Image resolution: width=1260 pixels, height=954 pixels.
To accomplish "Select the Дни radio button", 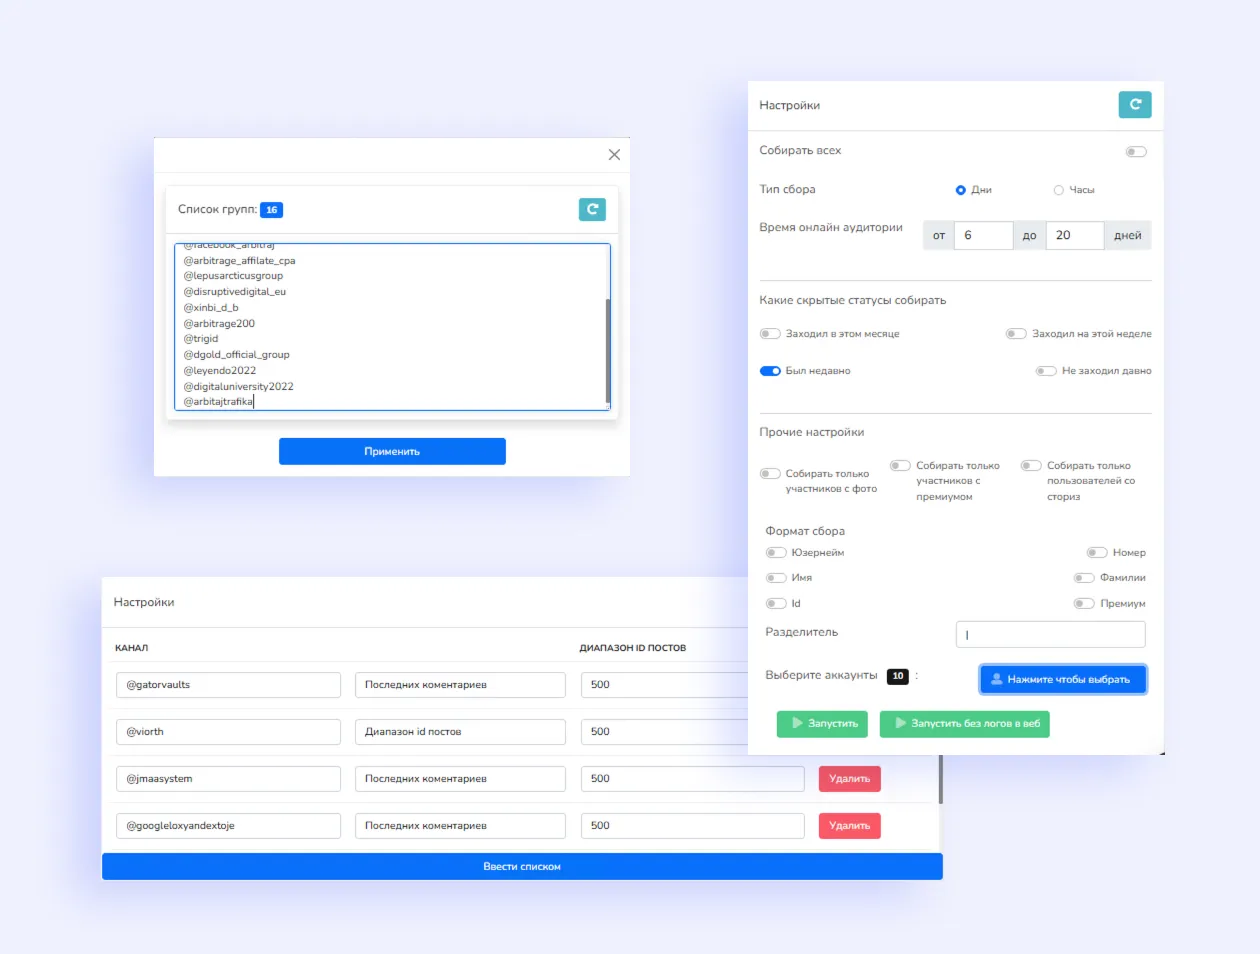I will [961, 190].
